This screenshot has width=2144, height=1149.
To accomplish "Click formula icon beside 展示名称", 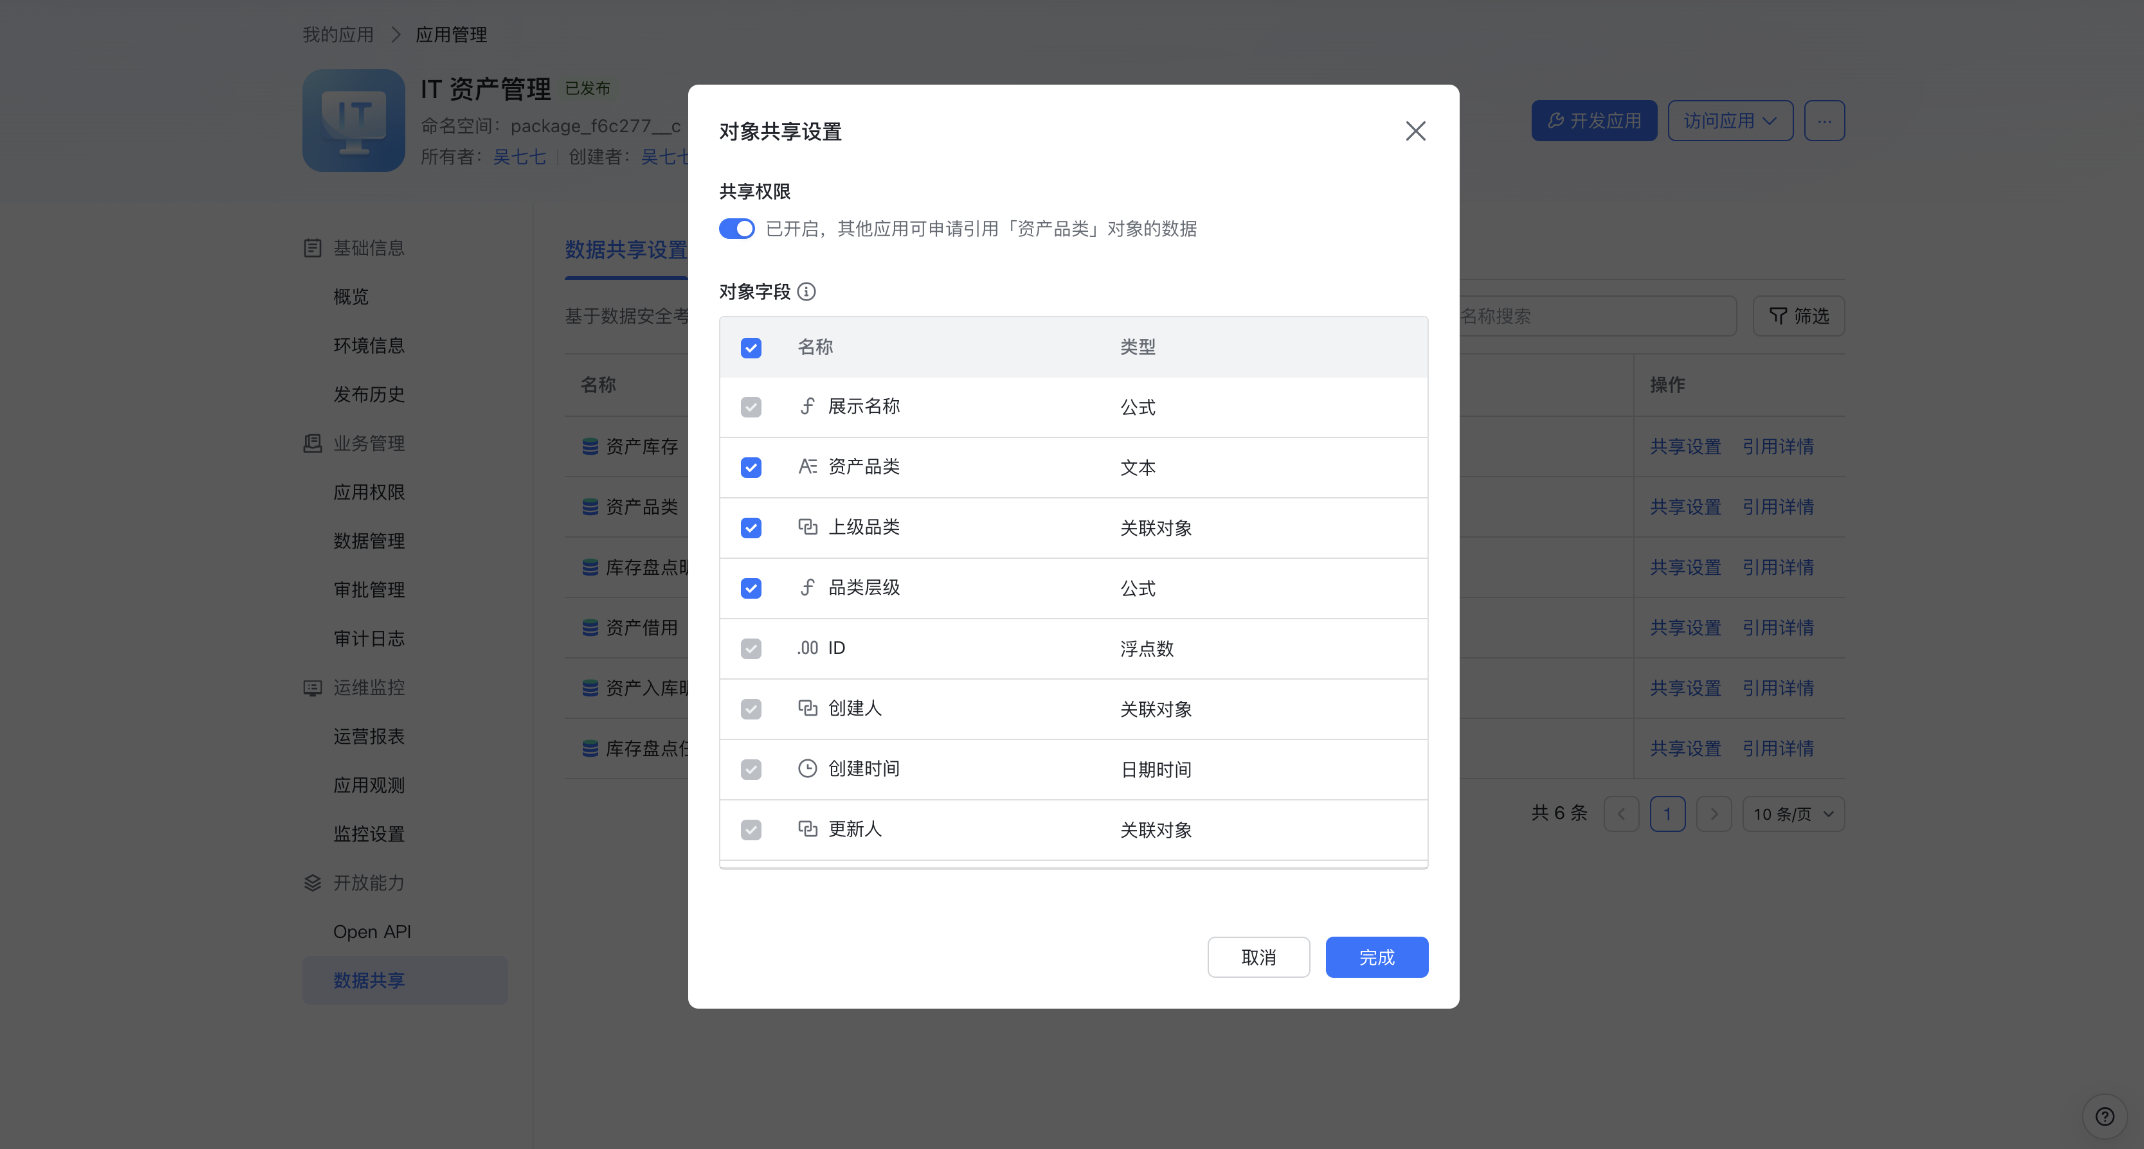I will click(808, 406).
